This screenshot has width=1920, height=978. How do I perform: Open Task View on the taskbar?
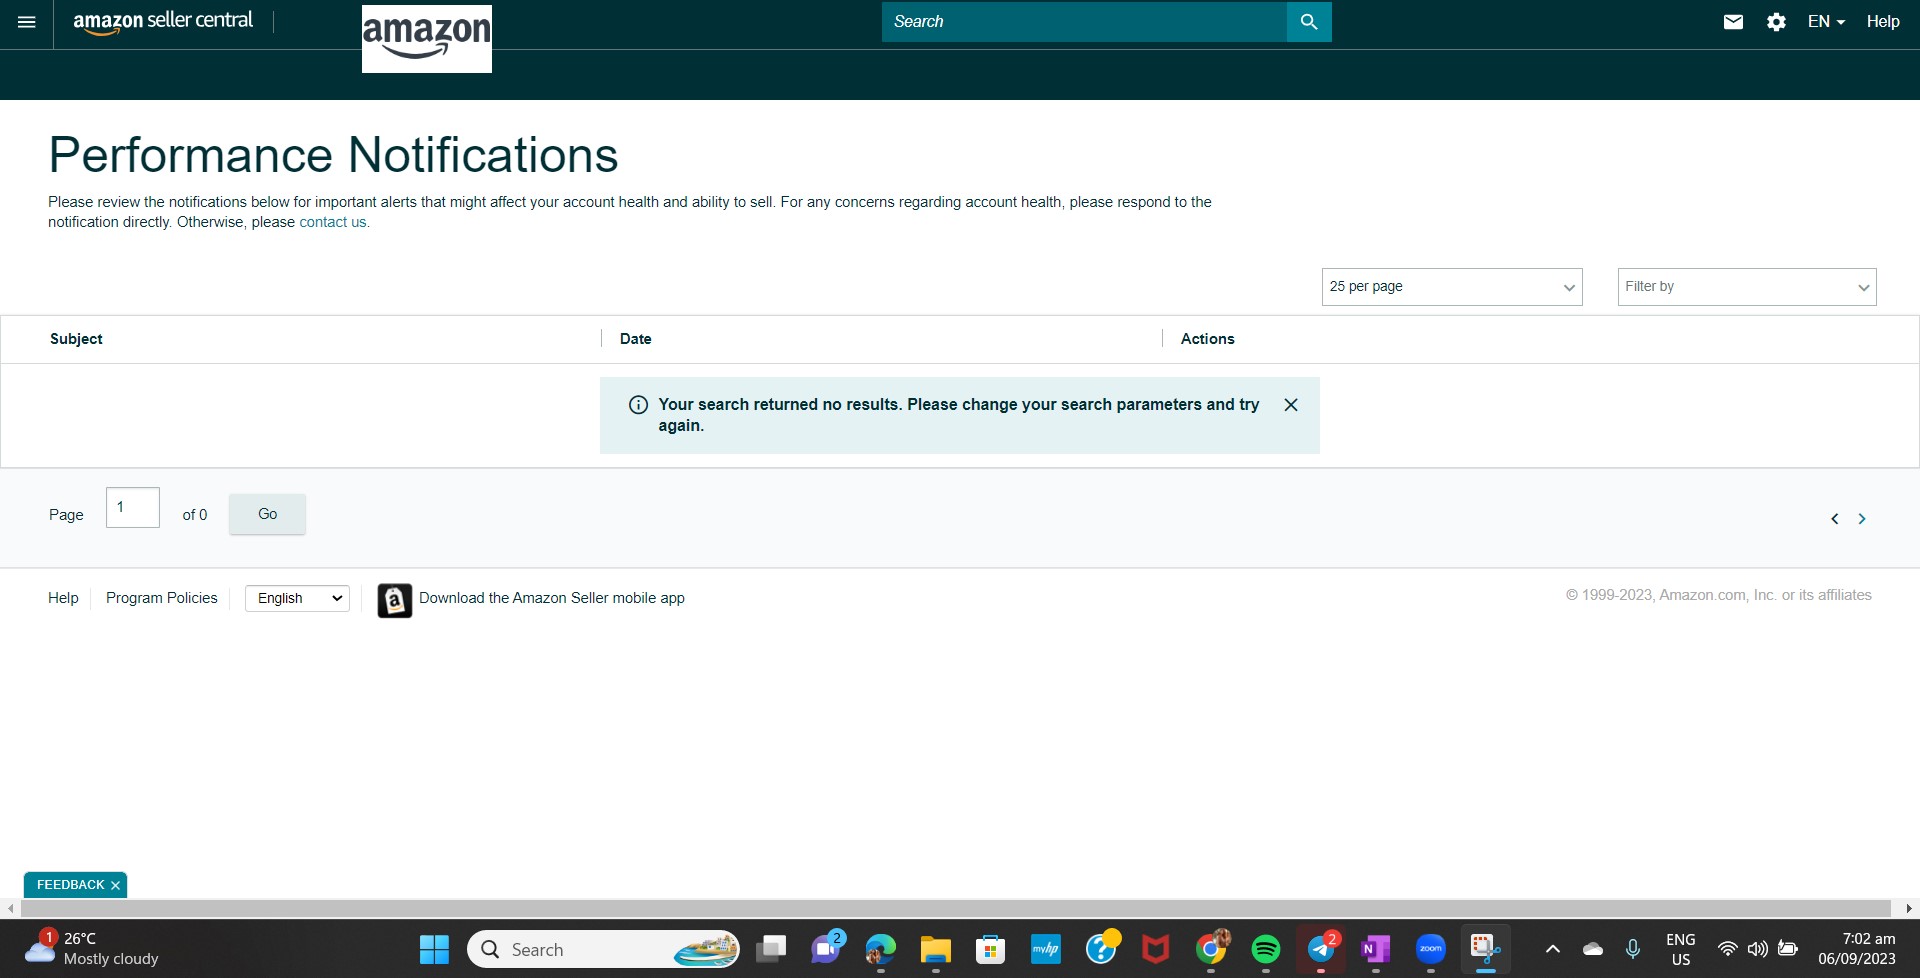pos(771,949)
